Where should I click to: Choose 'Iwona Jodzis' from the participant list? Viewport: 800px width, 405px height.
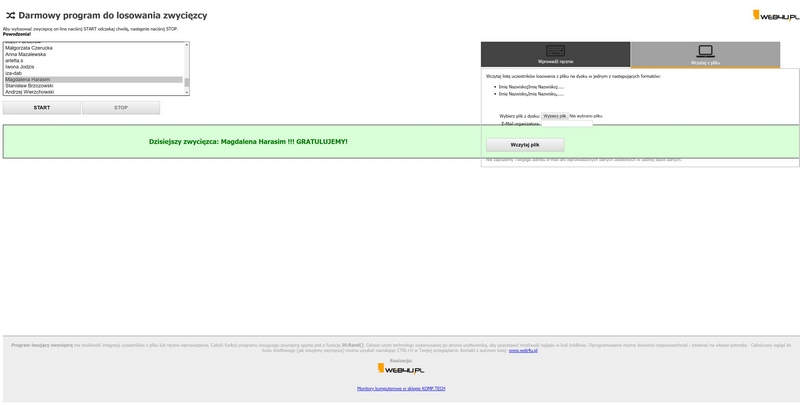pyautogui.click(x=20, y=66)
